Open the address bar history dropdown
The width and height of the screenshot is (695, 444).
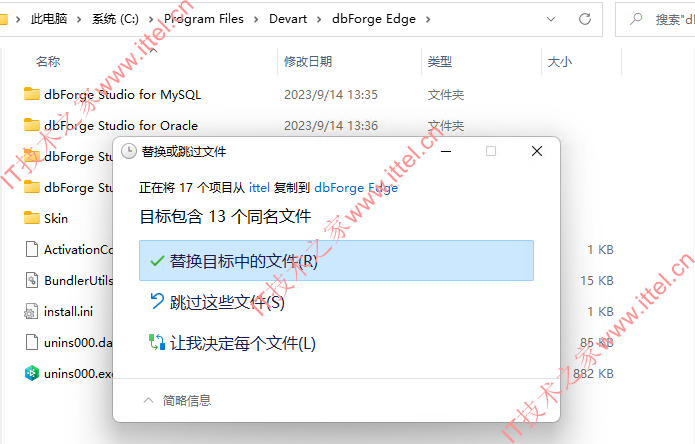pos(551,19)
